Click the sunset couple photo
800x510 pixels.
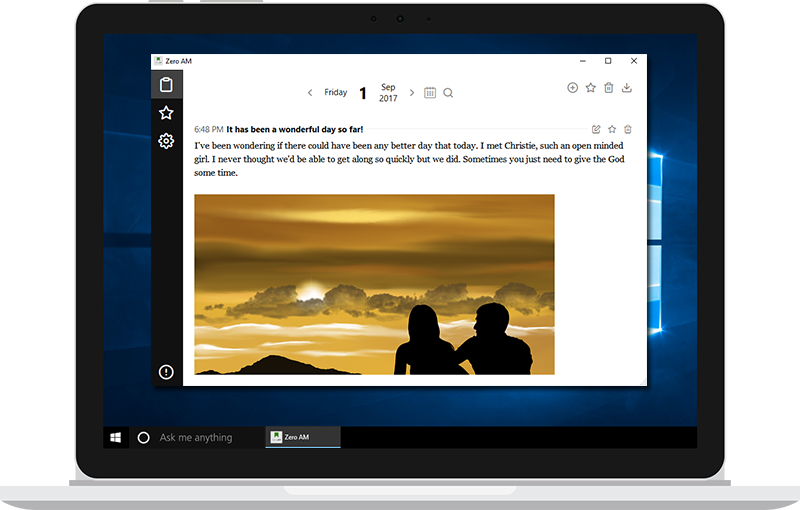(374, 284)
